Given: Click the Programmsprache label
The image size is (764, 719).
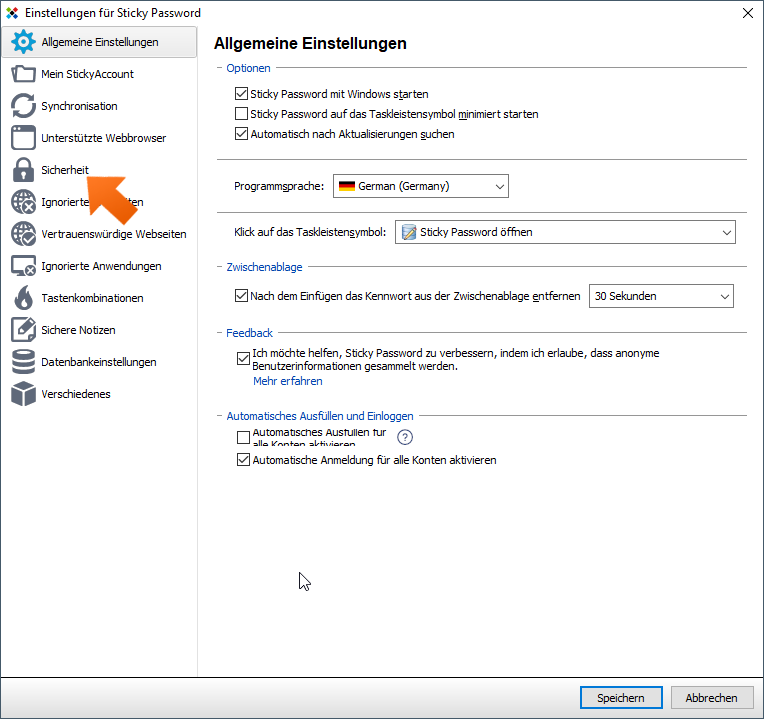Looking at the screenshot, I should click(279, 186).
